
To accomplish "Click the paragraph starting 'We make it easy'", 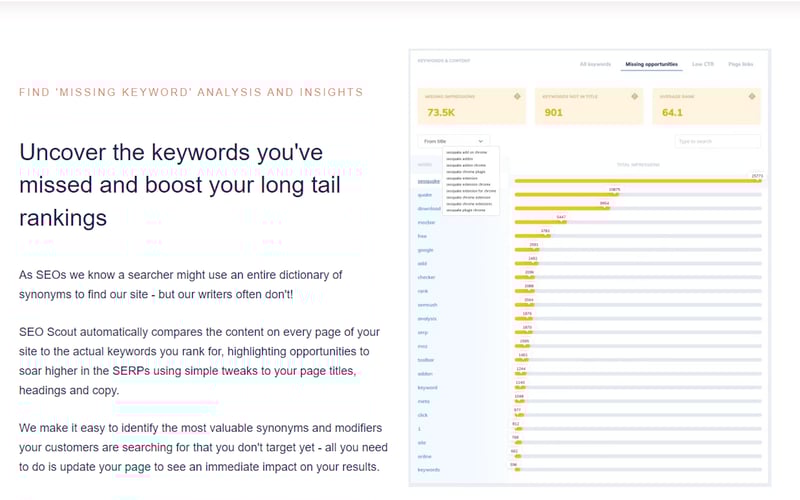I will (203, 447).
